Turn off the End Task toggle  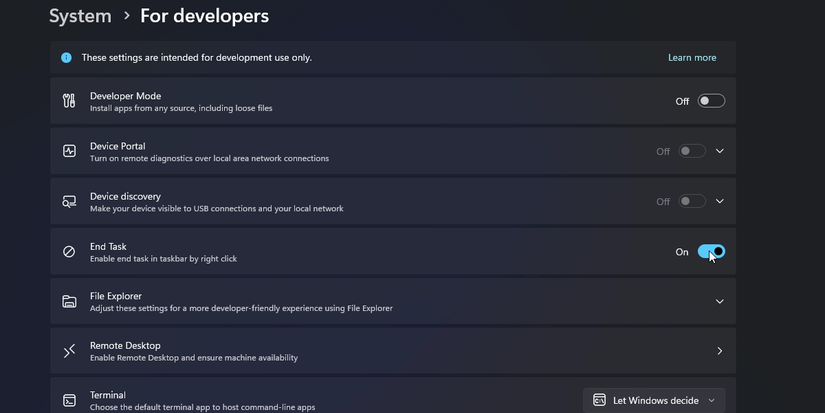coord(711,252)
